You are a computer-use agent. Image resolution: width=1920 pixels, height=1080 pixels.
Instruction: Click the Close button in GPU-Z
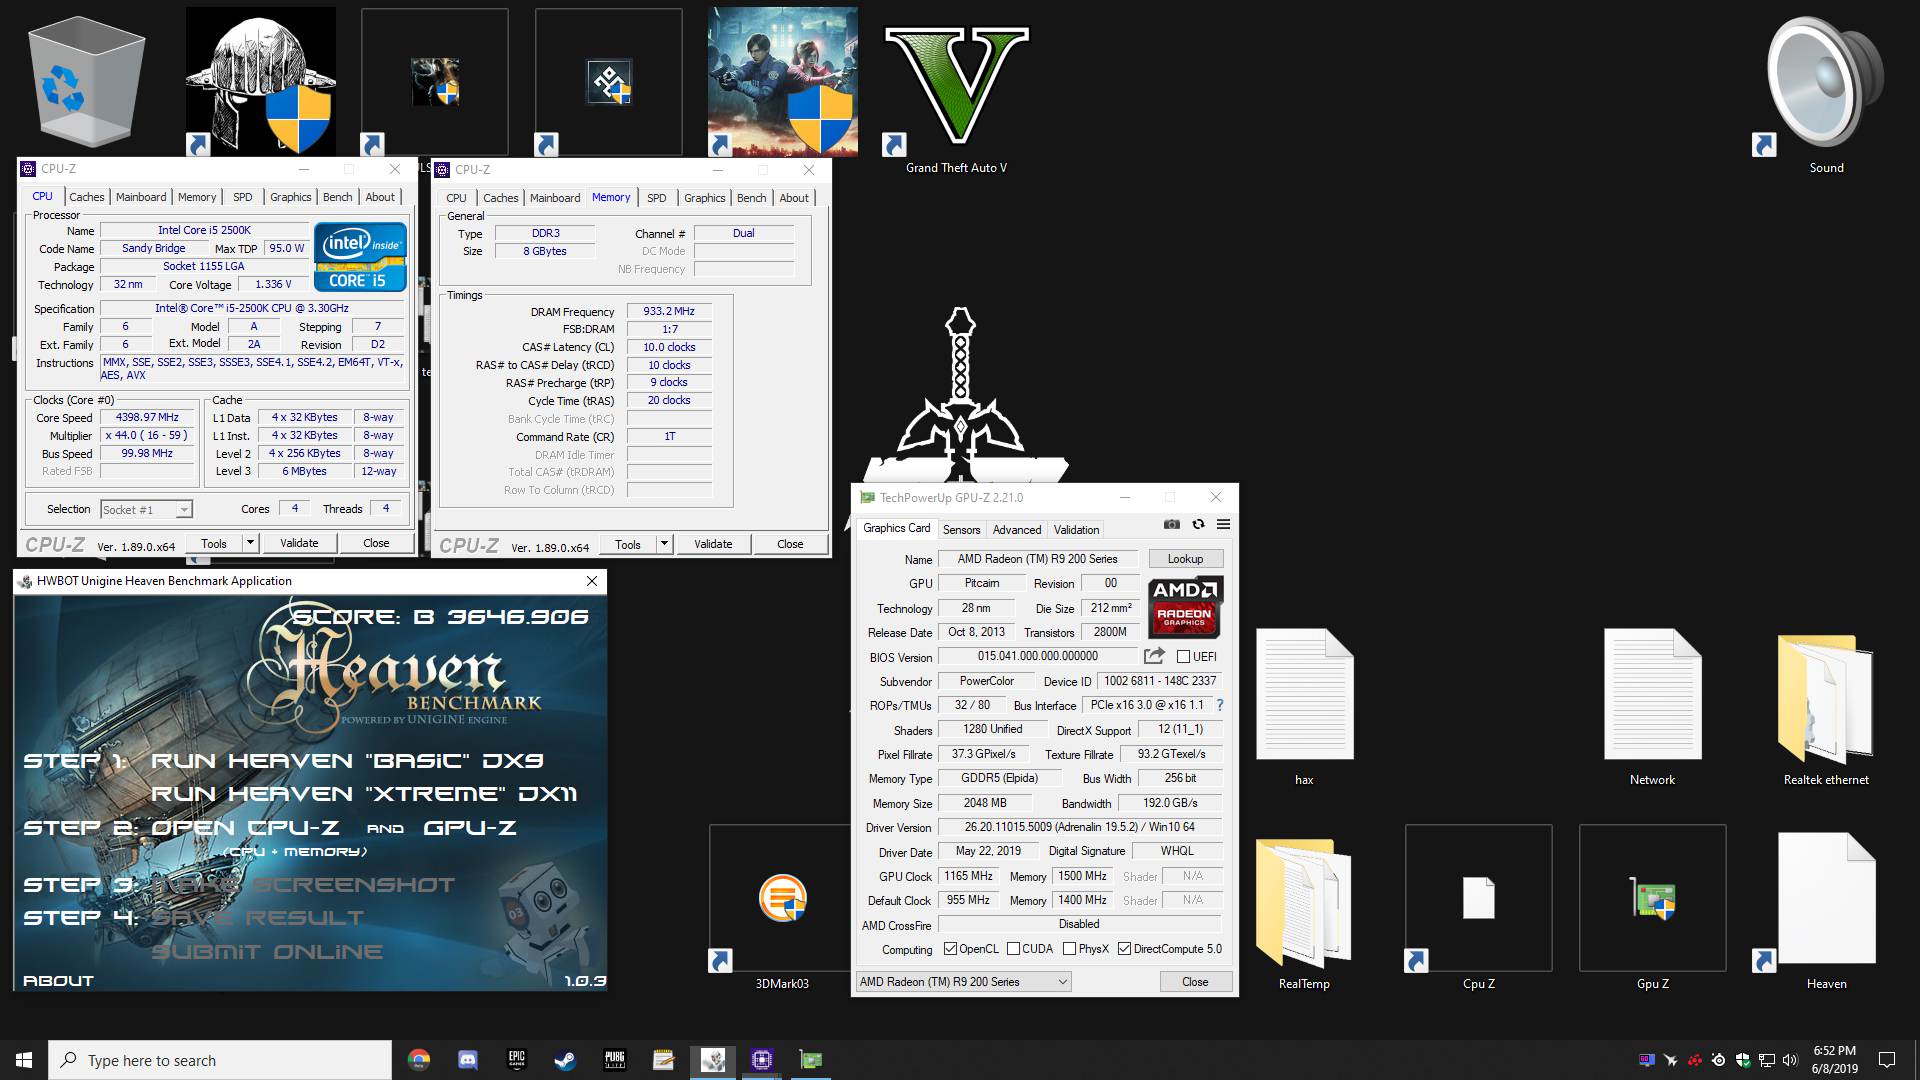[x=1195, y=982]
